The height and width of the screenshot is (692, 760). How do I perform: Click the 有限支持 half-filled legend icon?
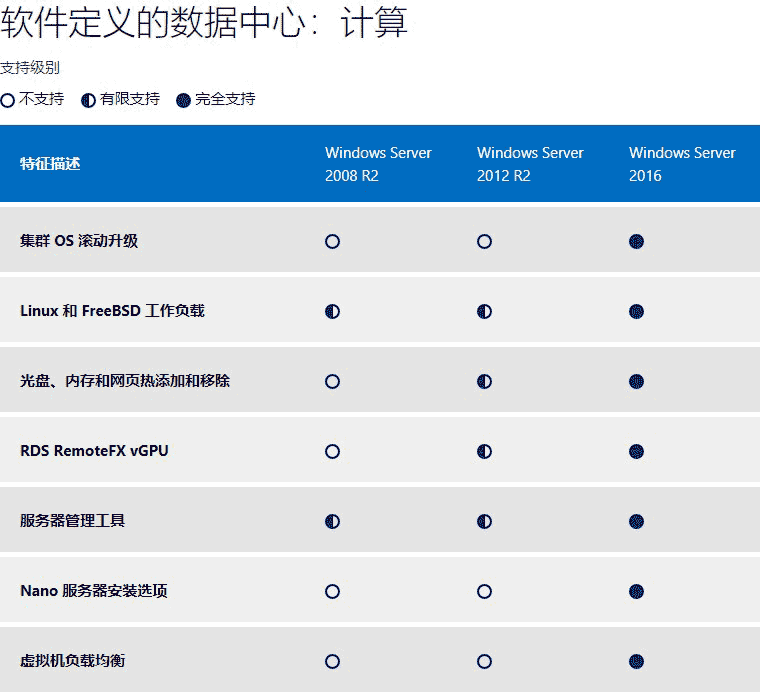[88, 100]
